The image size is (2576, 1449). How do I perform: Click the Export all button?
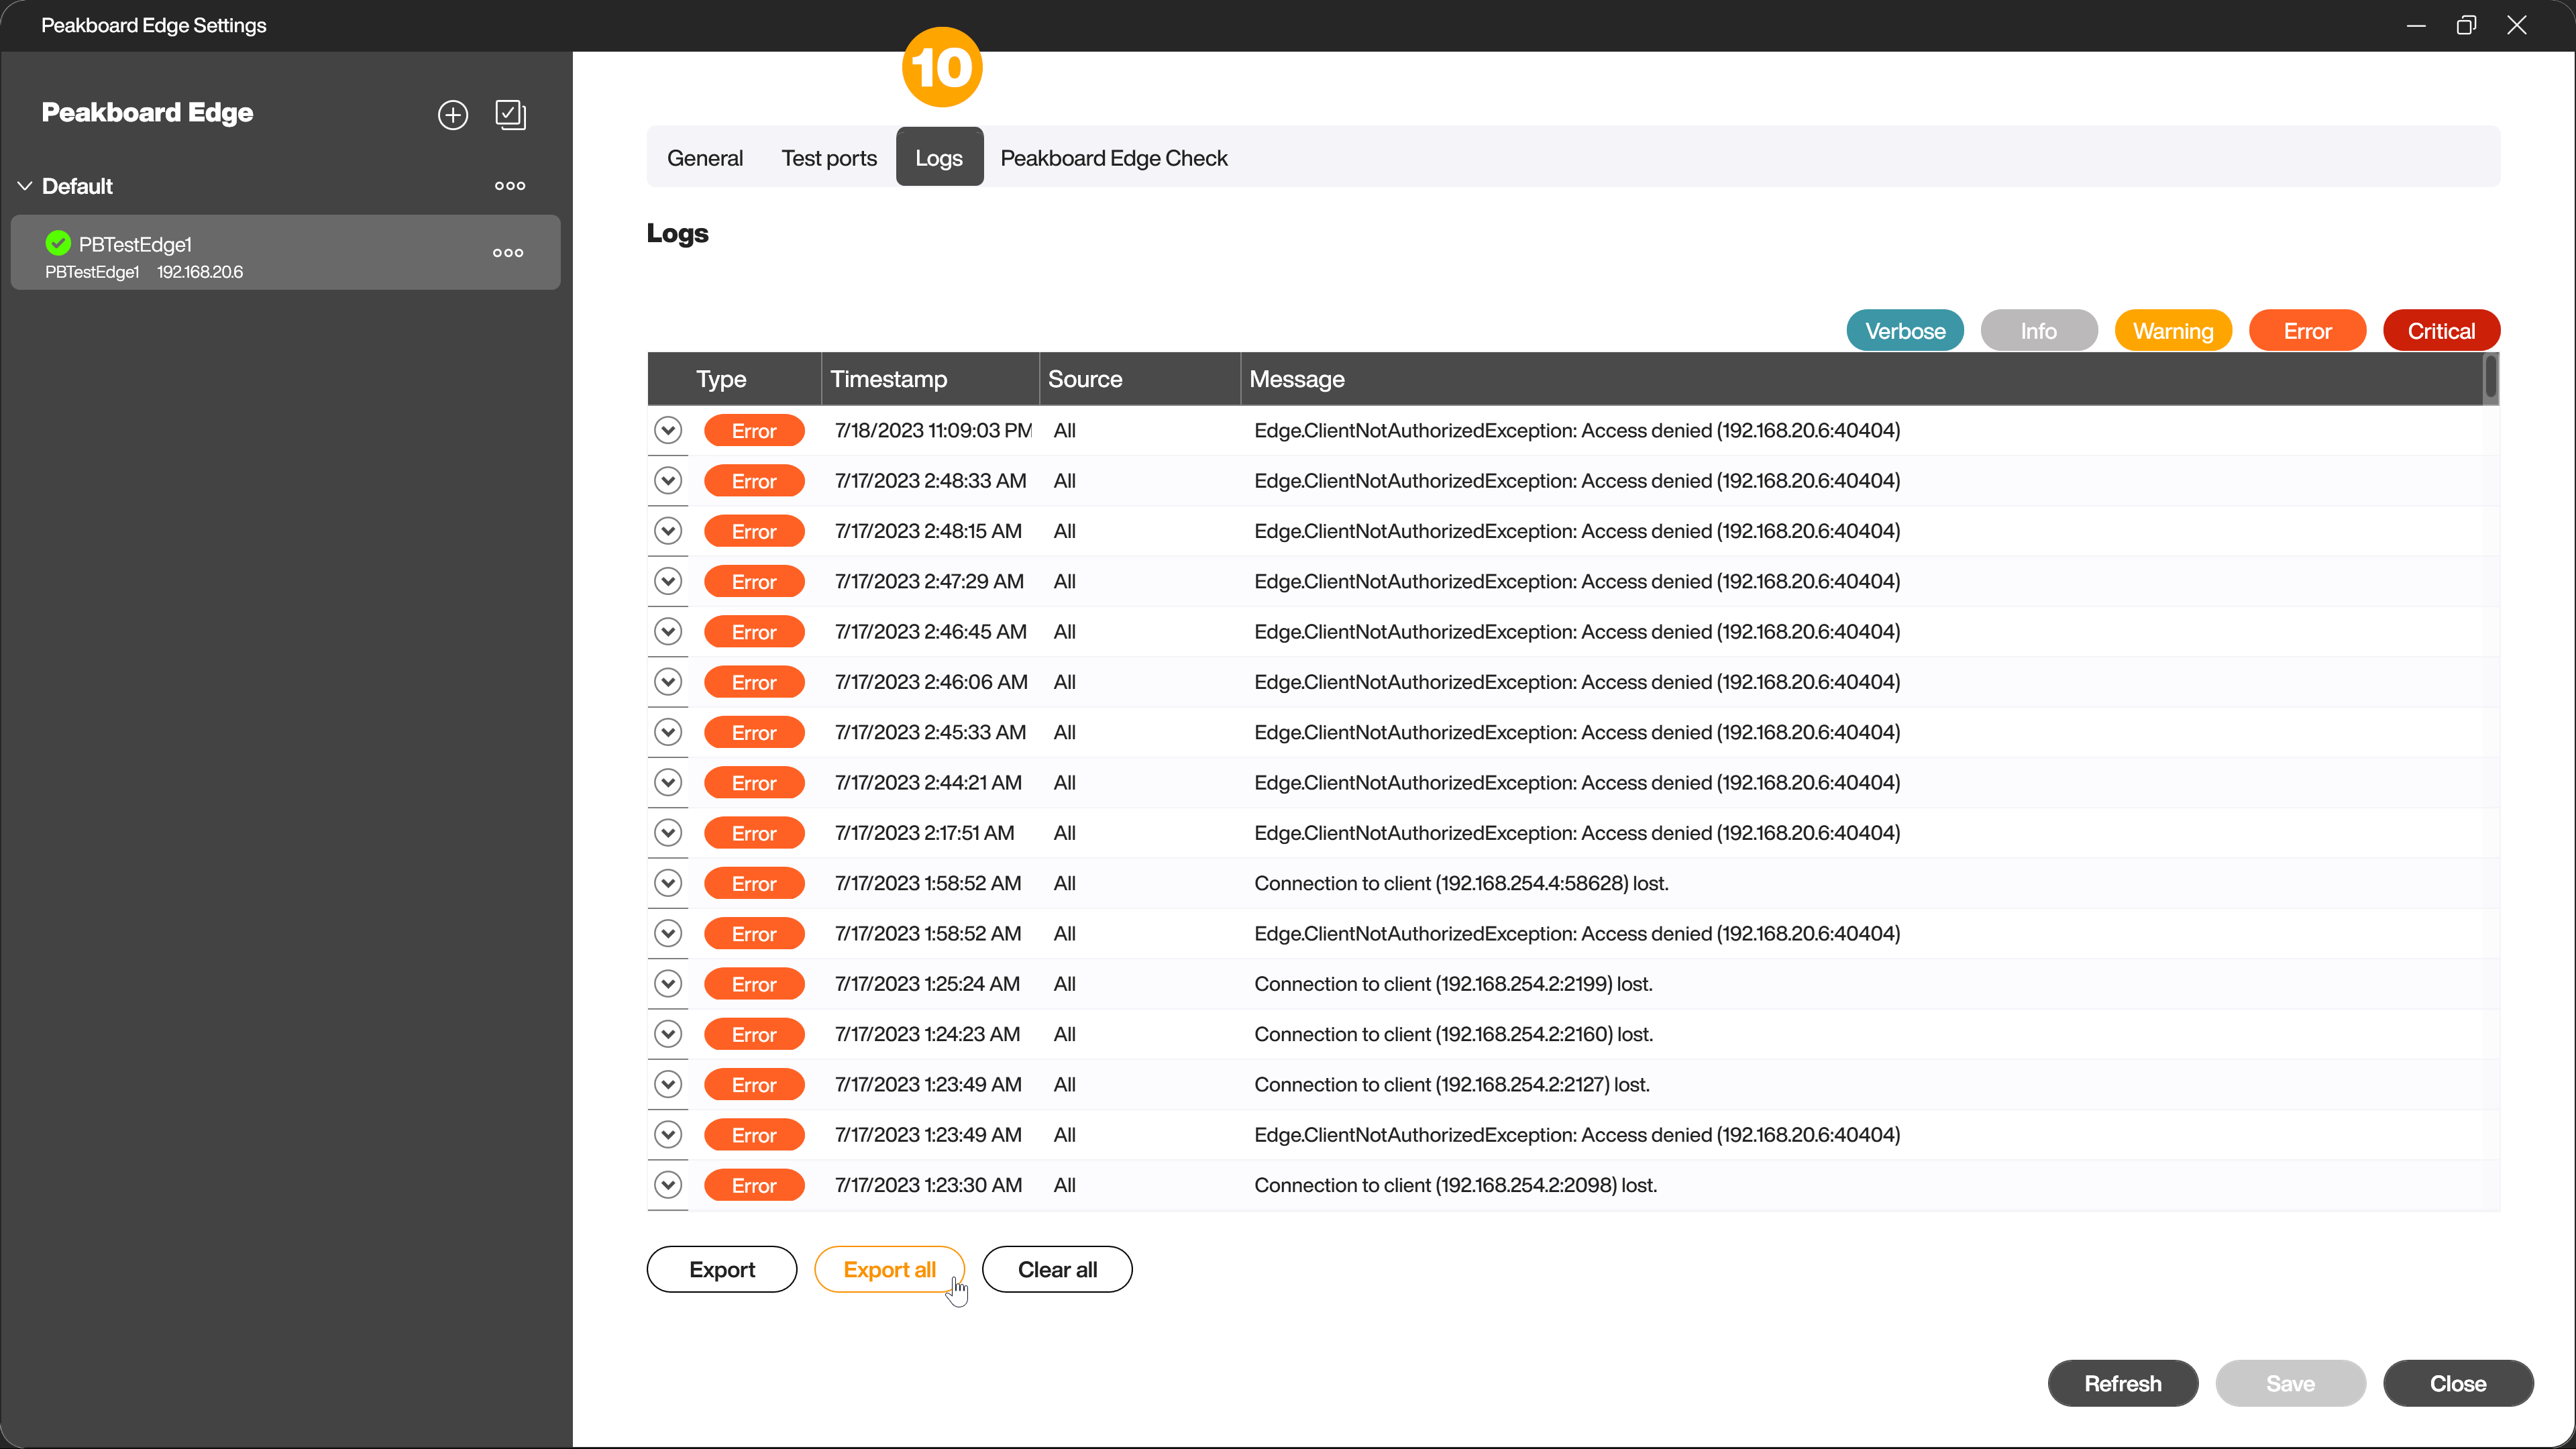[x=889, y=1269]
